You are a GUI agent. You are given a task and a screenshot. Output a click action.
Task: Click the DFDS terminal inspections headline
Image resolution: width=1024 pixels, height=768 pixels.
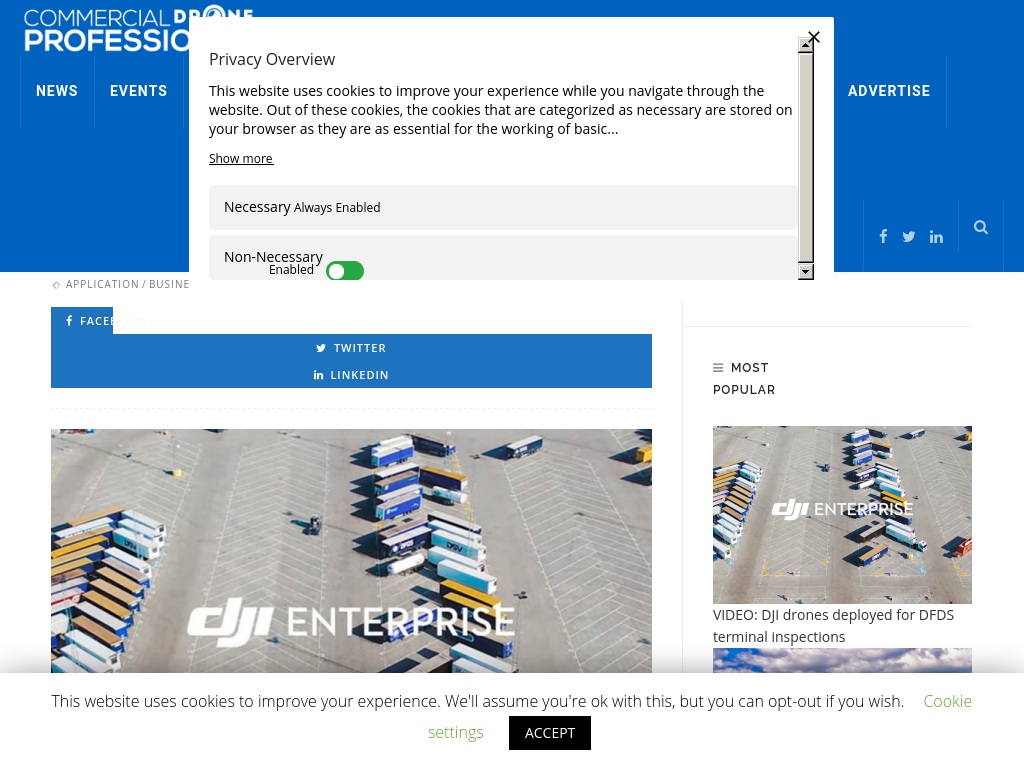pos(833,626)
